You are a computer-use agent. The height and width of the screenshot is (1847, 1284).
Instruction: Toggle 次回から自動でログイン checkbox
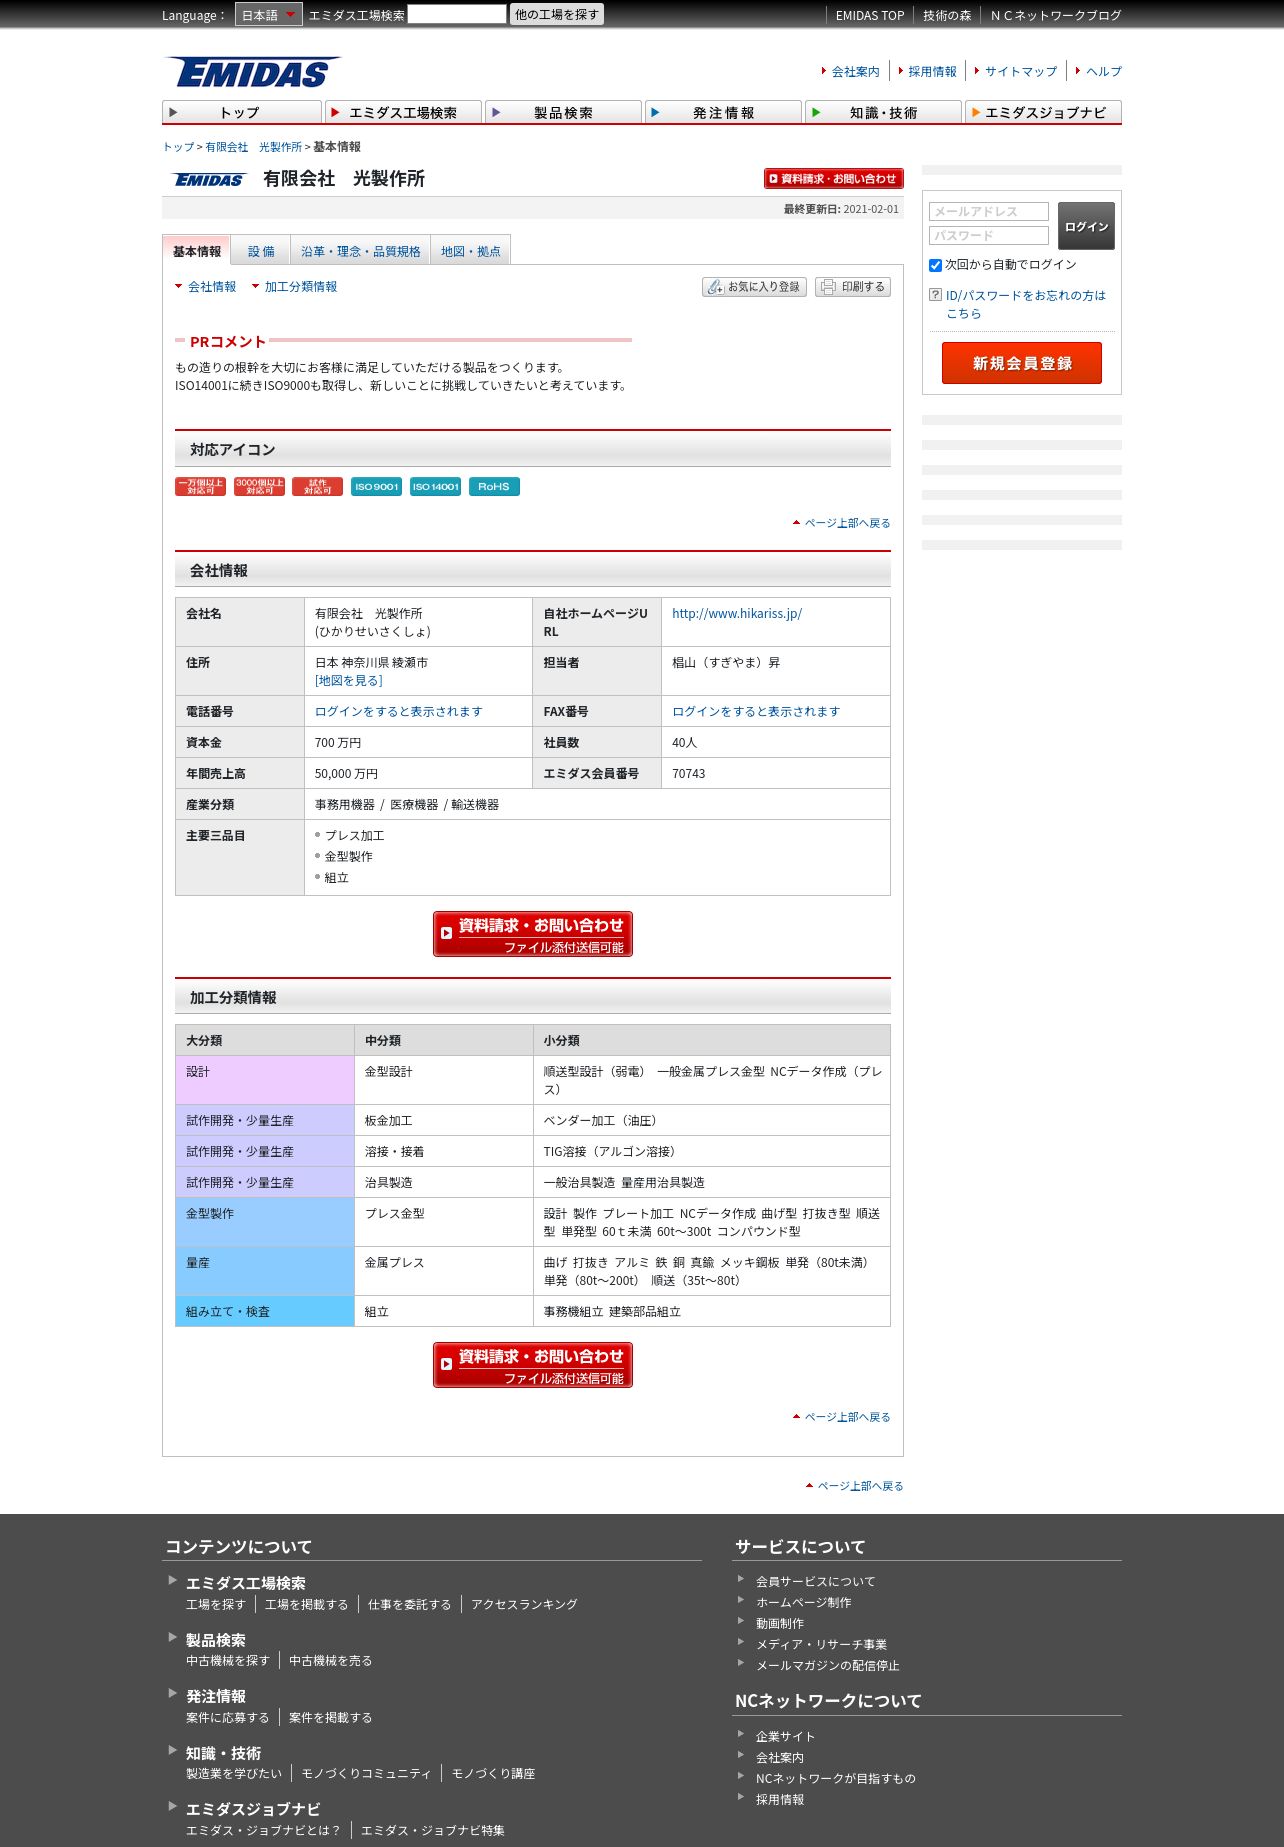click(936, 265)
